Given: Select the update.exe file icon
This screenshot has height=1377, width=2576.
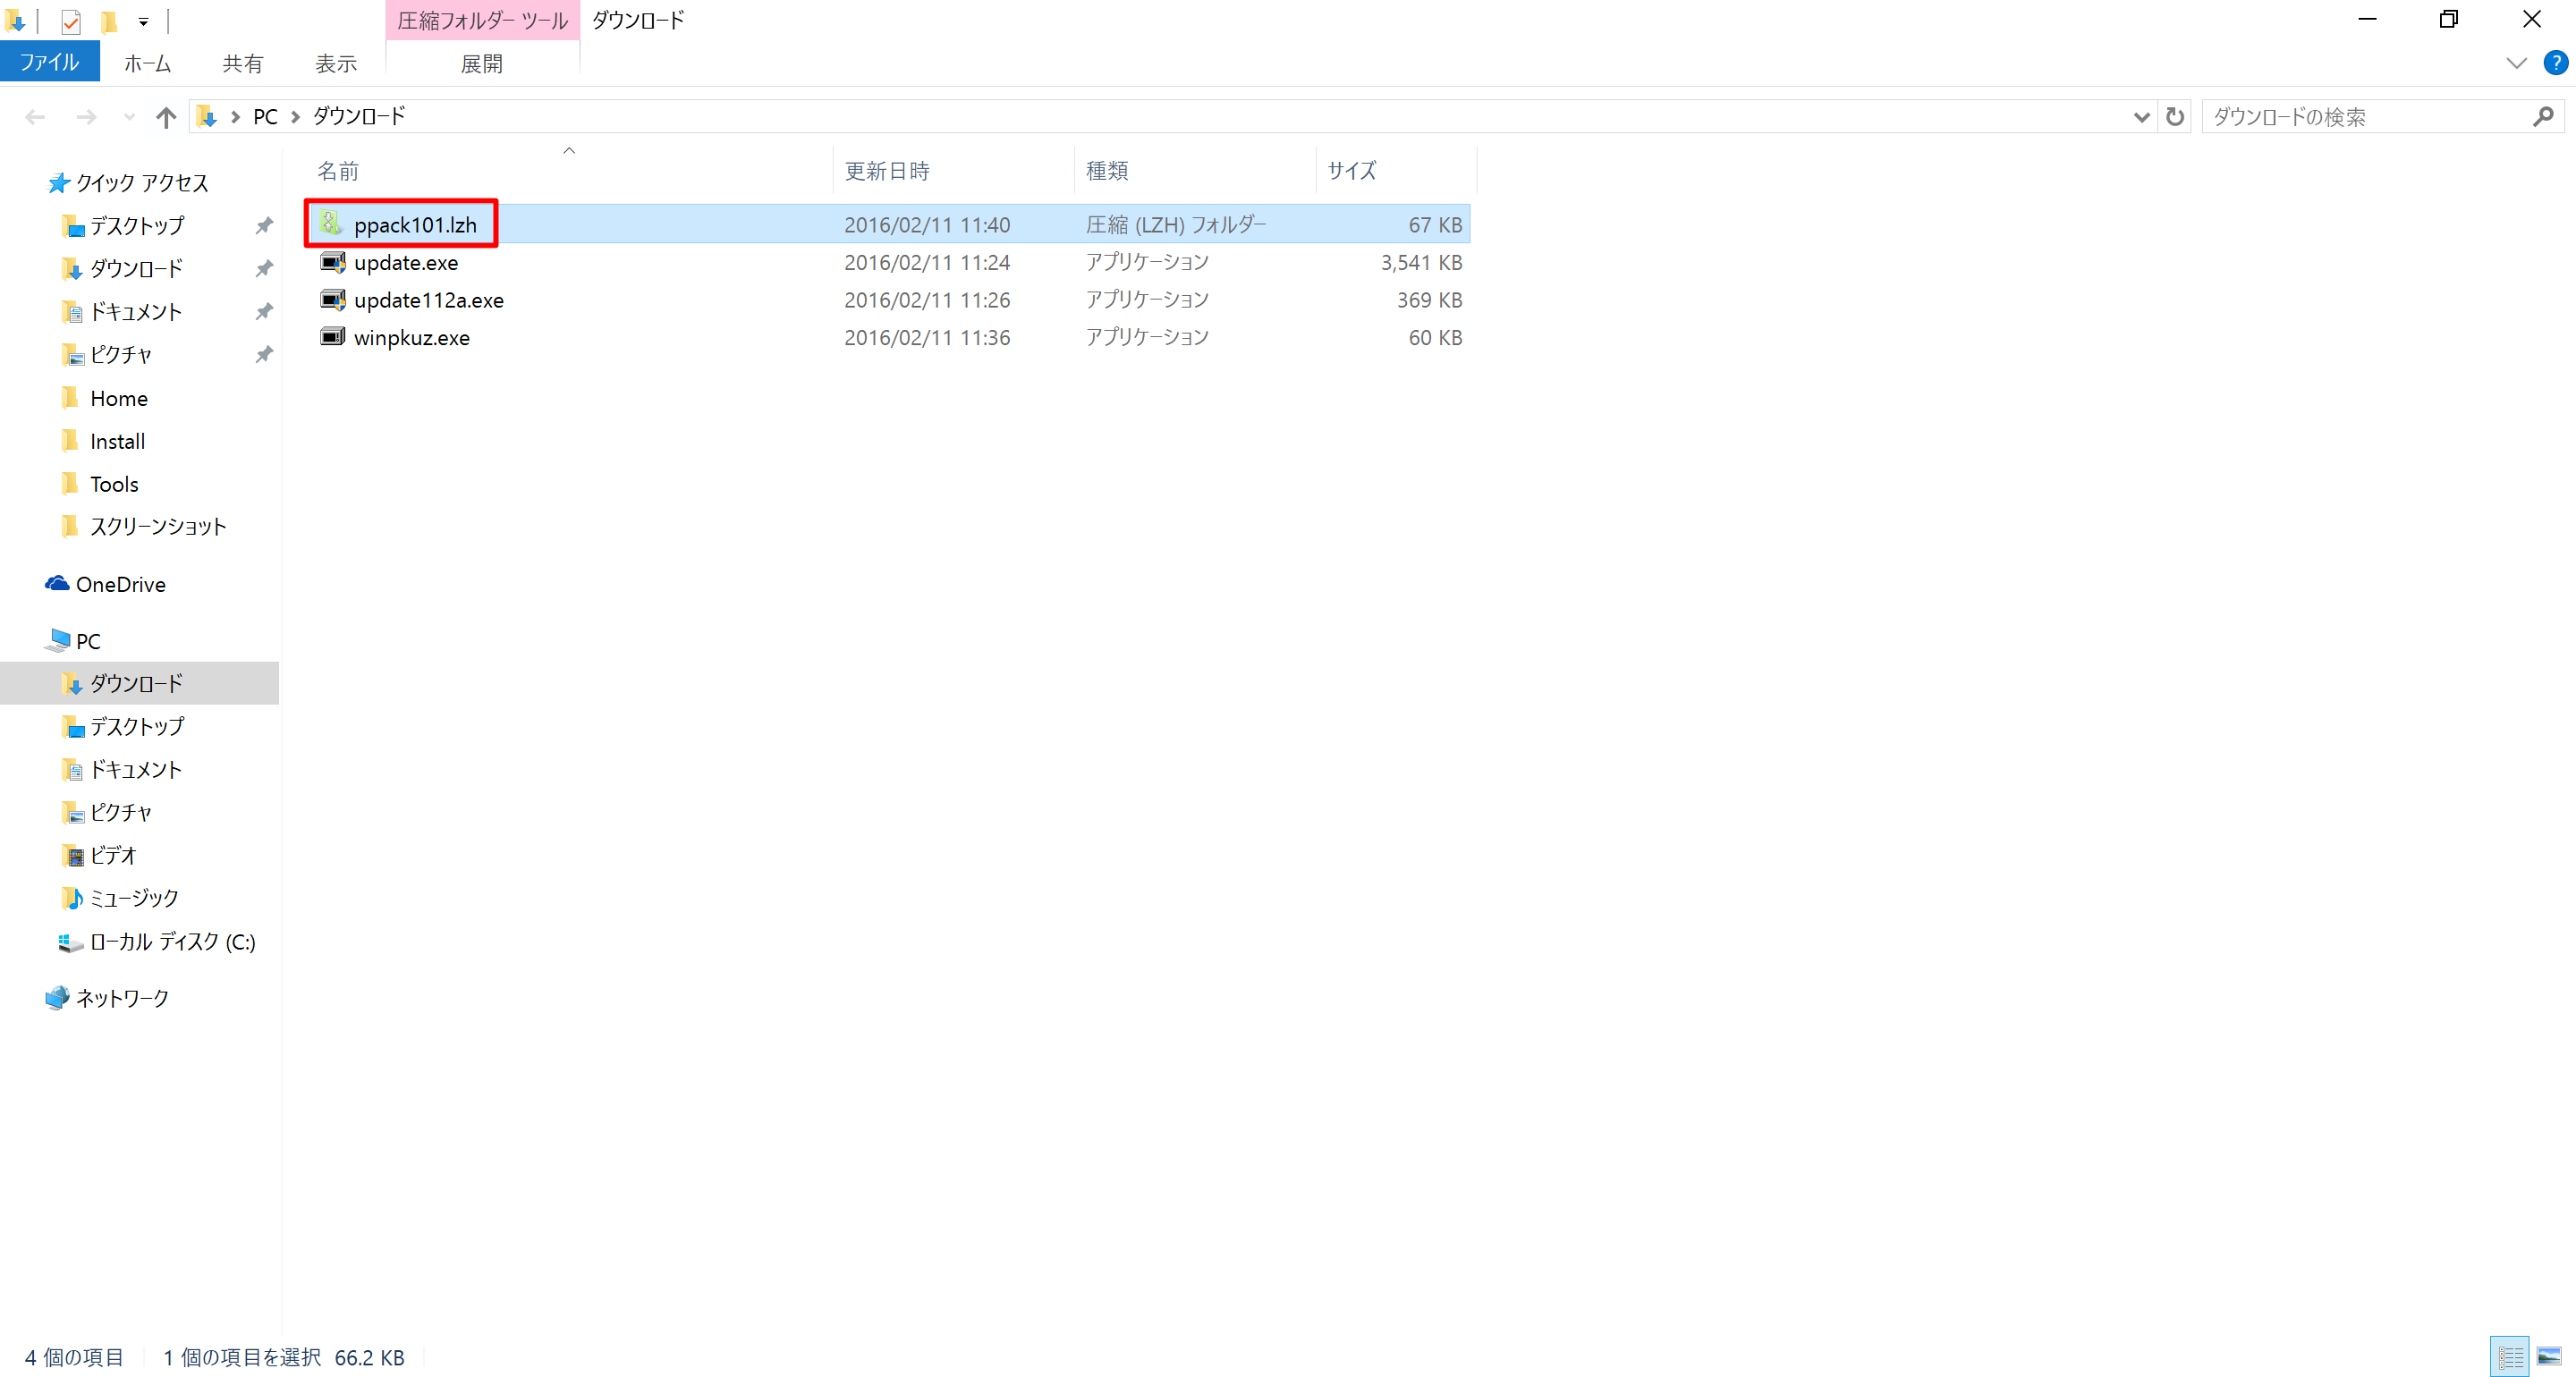Looking at the screenshot, I should click(332, 262).
